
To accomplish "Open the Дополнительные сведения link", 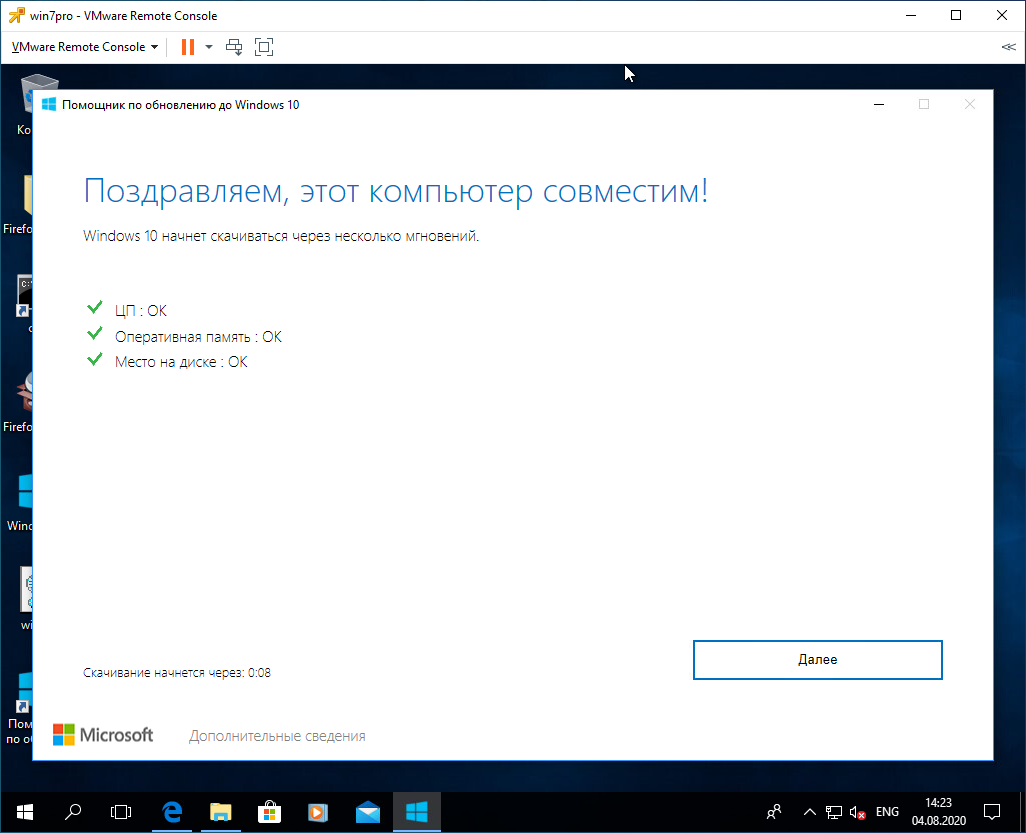I will coord(277,736).
